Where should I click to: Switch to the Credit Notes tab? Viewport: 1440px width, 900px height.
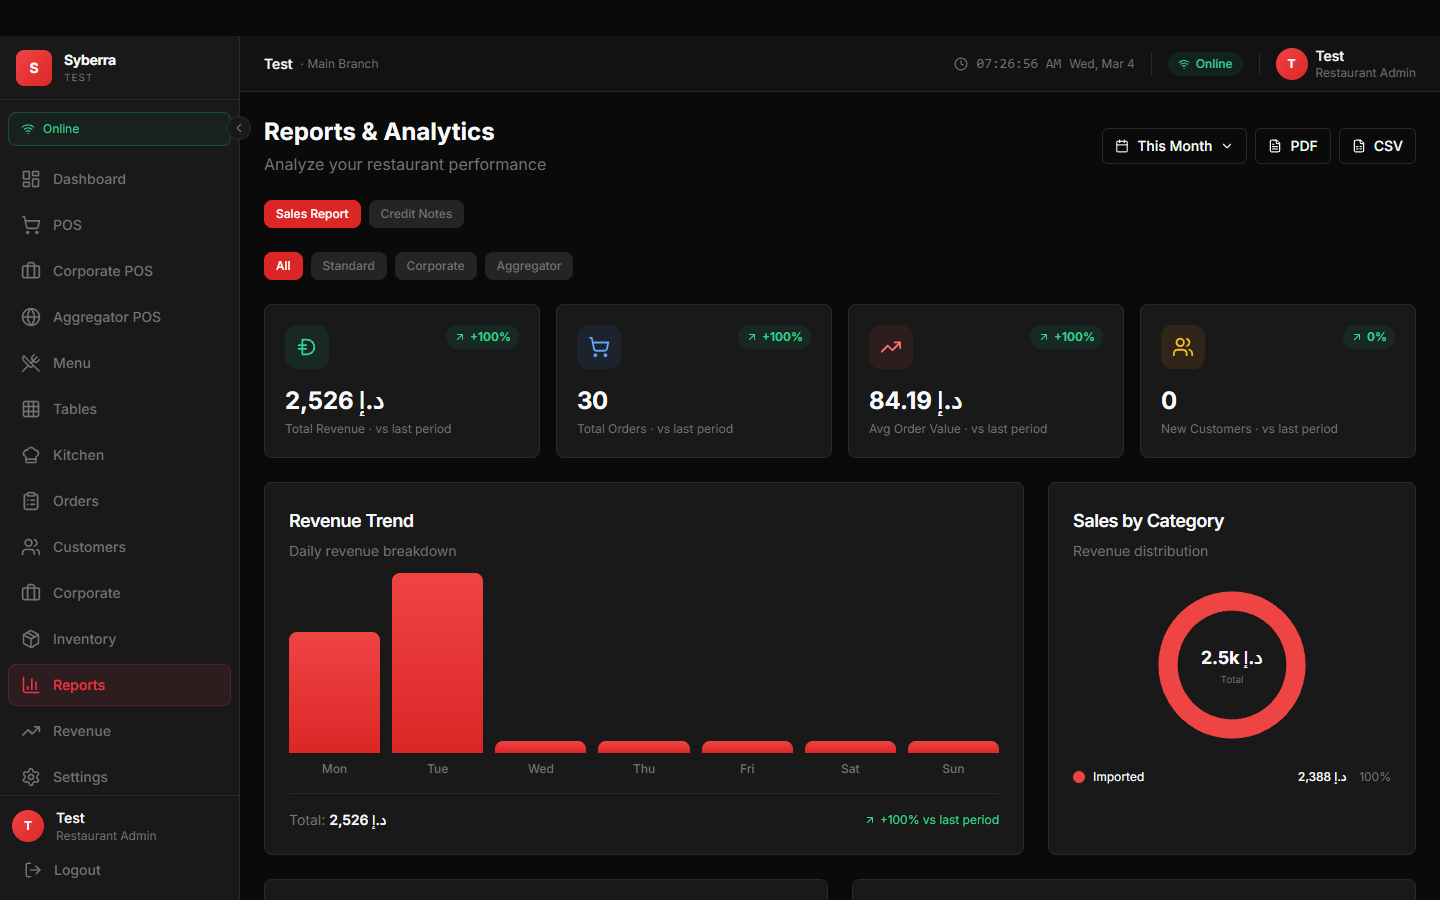pos(416,213)
